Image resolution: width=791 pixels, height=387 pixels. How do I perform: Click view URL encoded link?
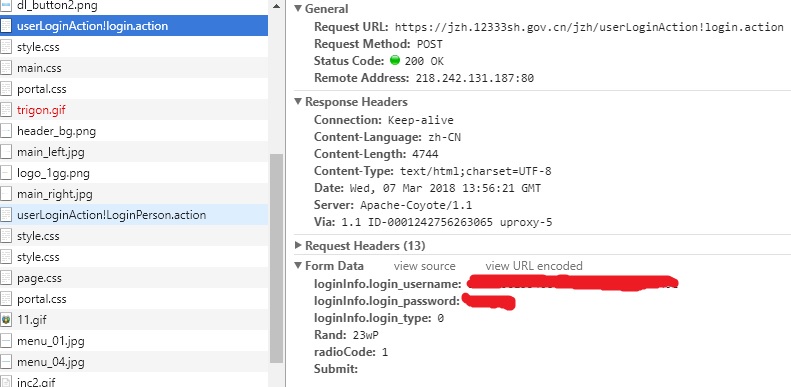tap(534, 266)
